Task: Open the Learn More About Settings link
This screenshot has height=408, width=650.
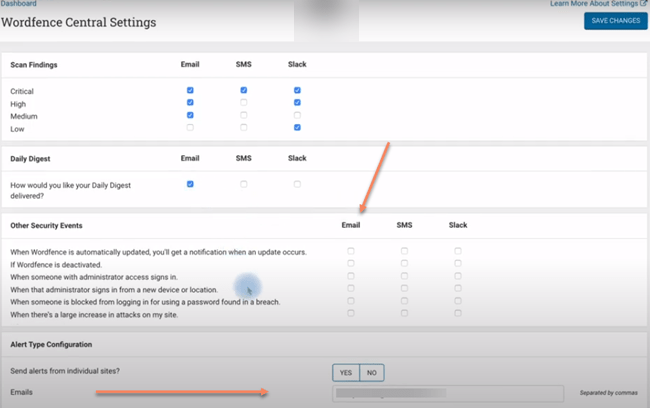Action: (598, 4)
